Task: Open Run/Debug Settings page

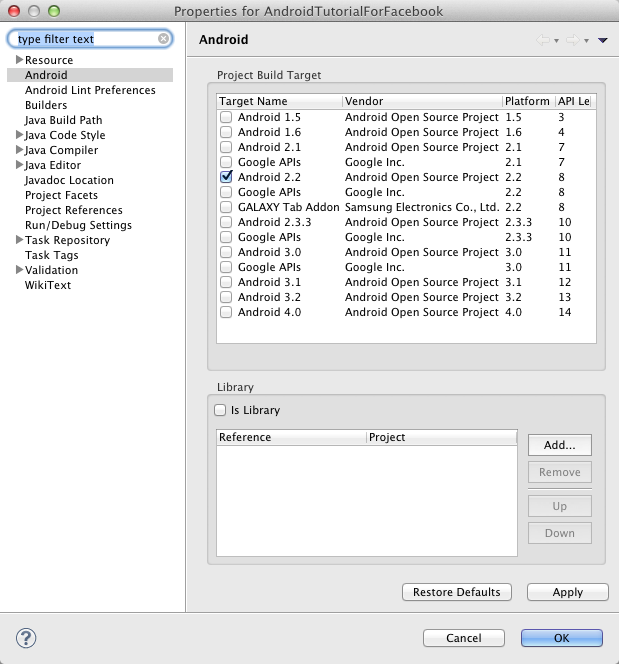Action: click(78, 225)
